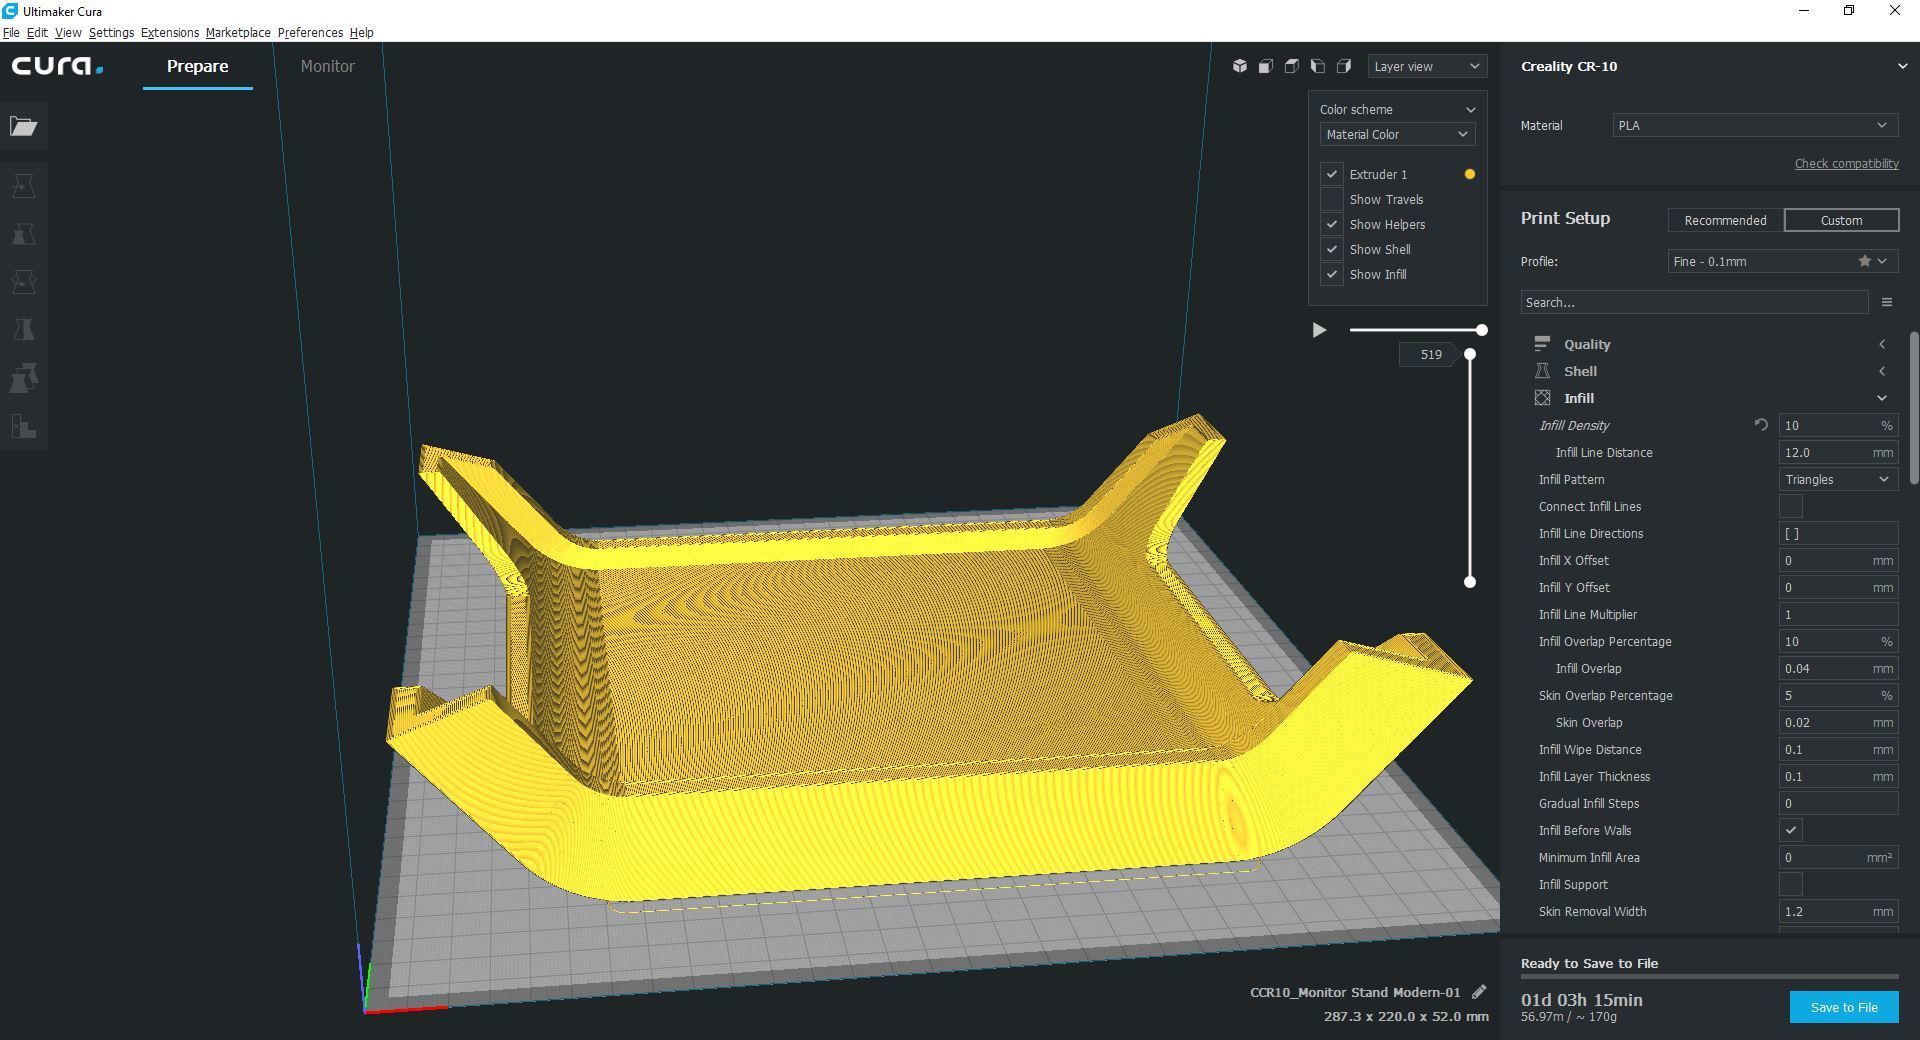Viewport: 1920px width, 1040px height.
Task: Click the Check compatibility link
Action: coord(1846,163)
